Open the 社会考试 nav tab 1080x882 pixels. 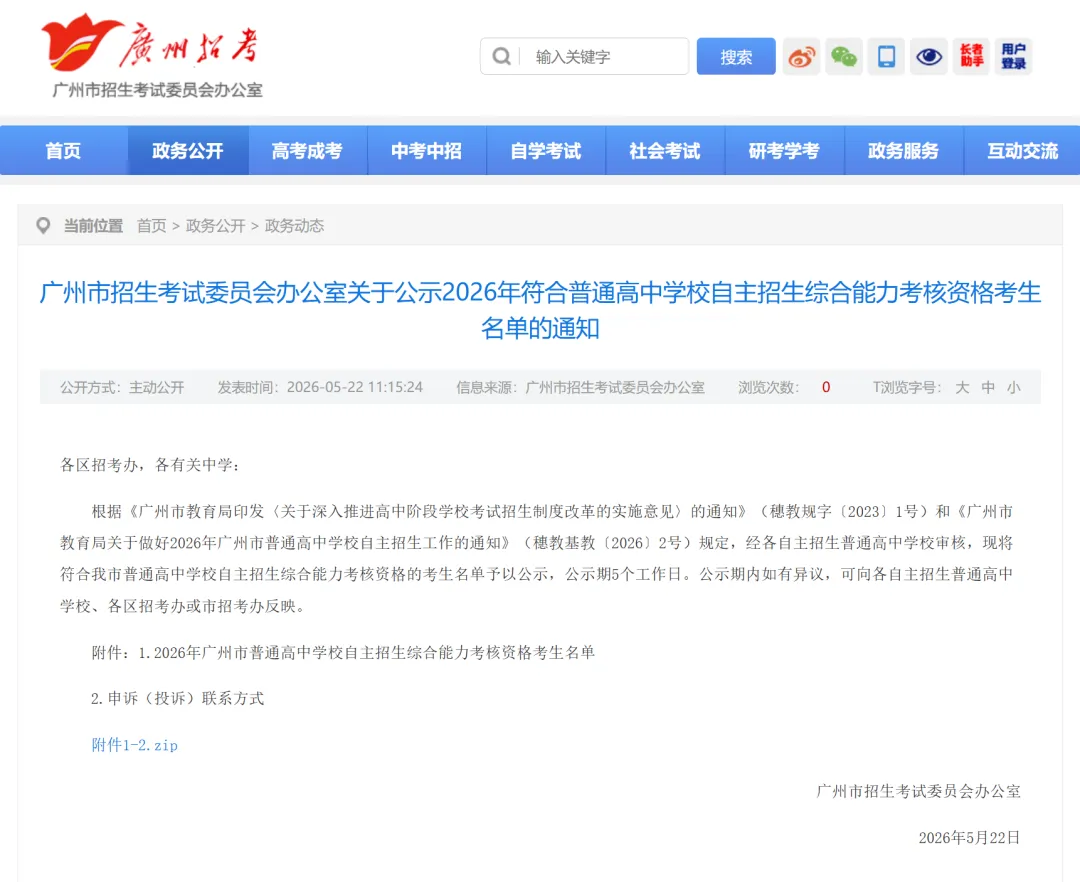pyautogui.click(x=665, y=151)
